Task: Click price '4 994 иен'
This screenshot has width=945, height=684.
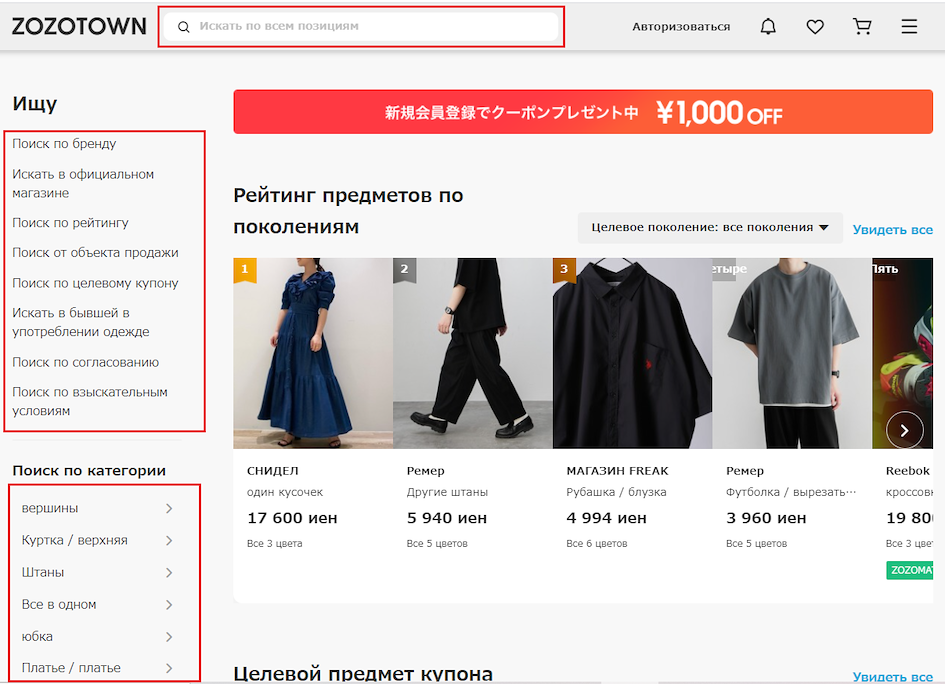Action: pos(606,518)
